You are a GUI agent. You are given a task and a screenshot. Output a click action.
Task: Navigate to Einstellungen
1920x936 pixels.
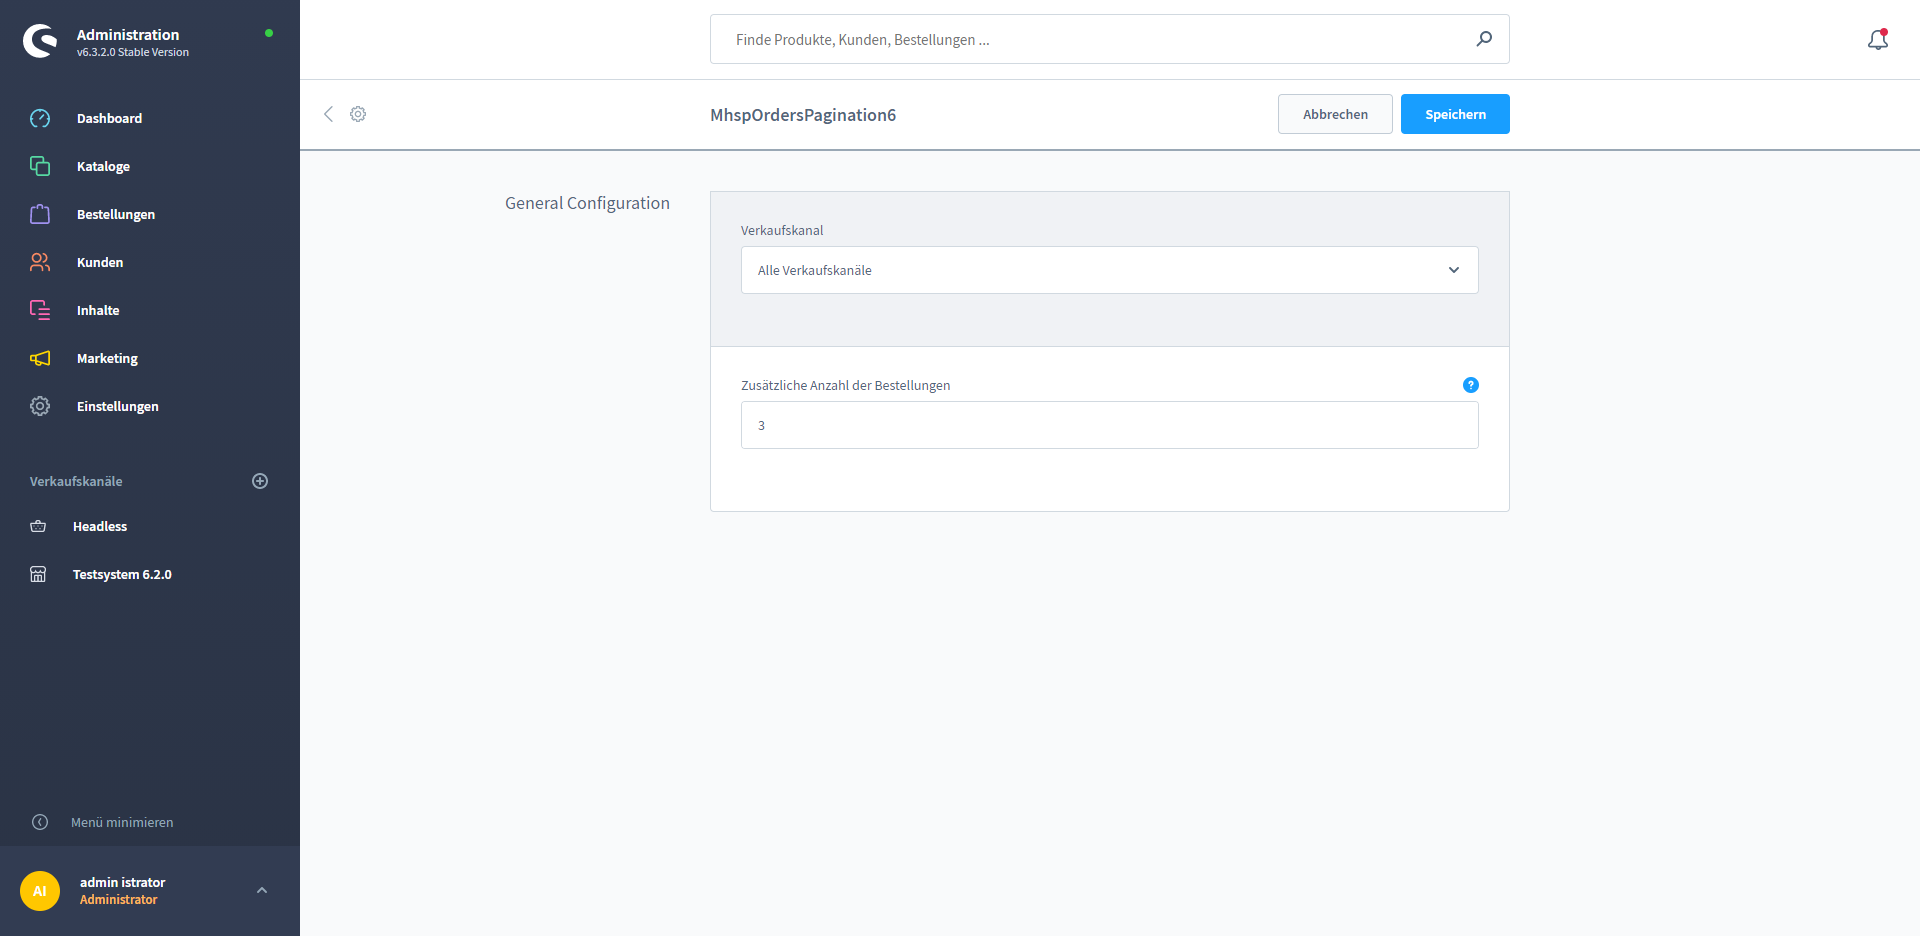coord(117,406)
